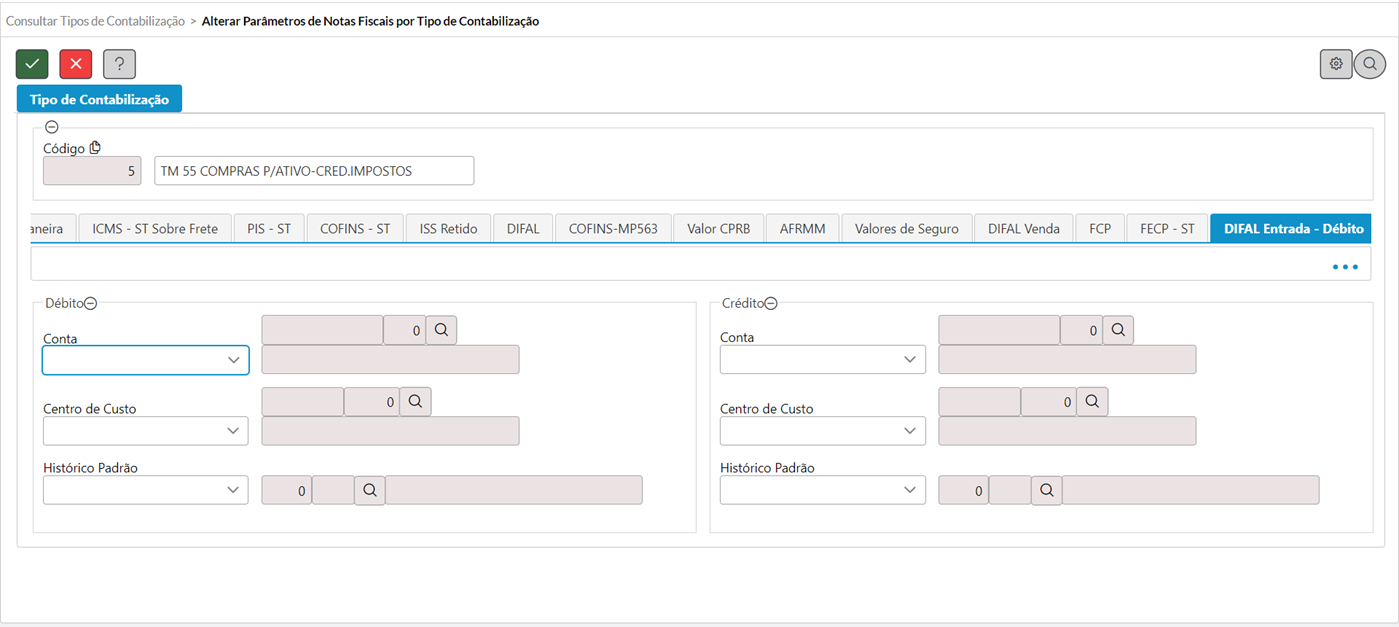The height and width of the screenshot is (627, 1399).
Task: Cancel editing with the red X button
Action: coord(76,64)
